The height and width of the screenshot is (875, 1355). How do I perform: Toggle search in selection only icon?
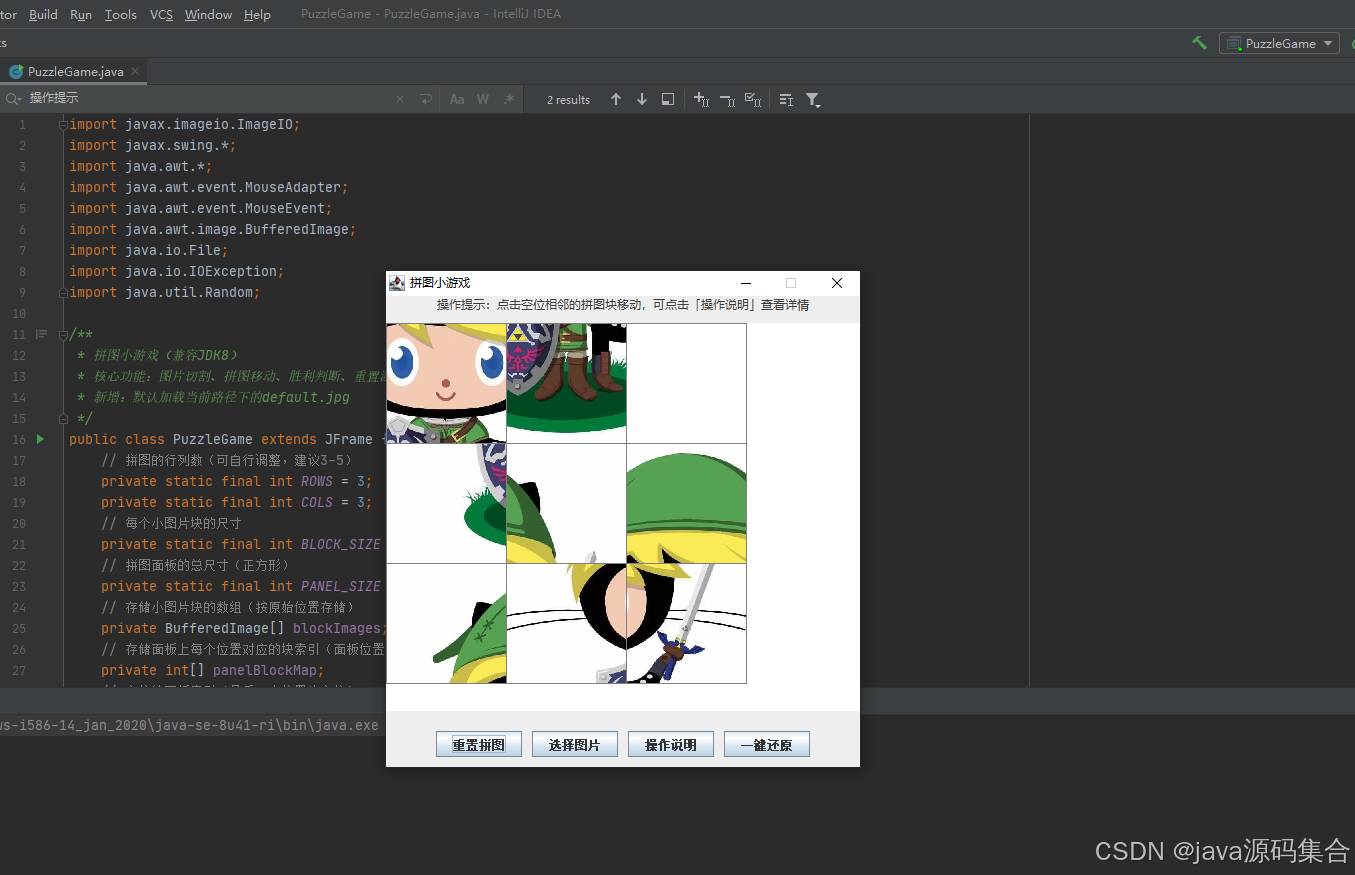click(668, 99)
